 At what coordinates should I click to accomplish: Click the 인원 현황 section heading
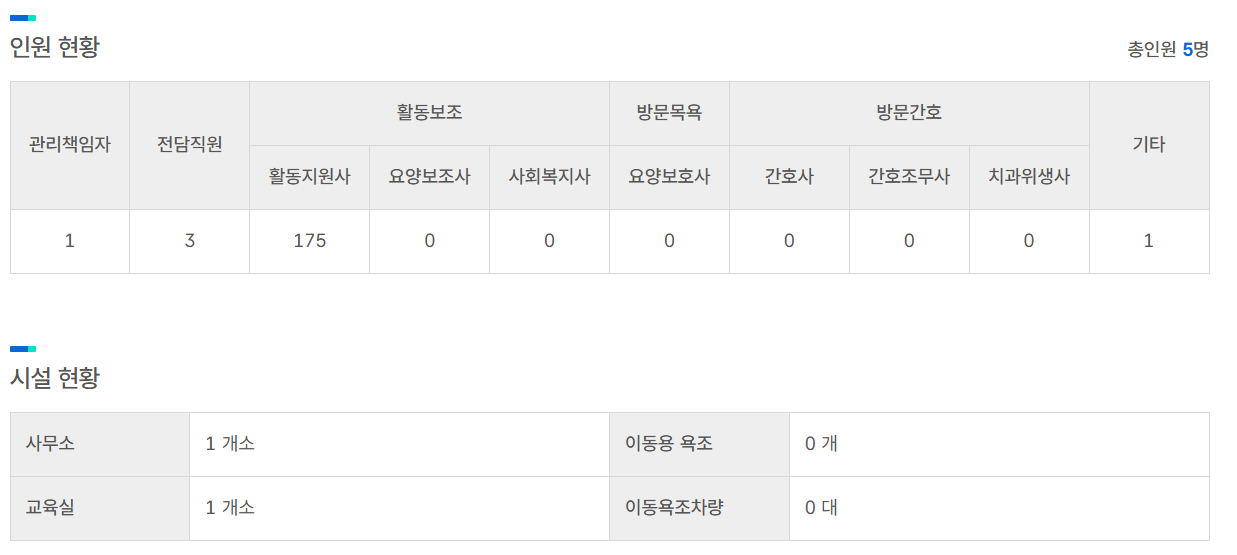[x=55, y=47]
